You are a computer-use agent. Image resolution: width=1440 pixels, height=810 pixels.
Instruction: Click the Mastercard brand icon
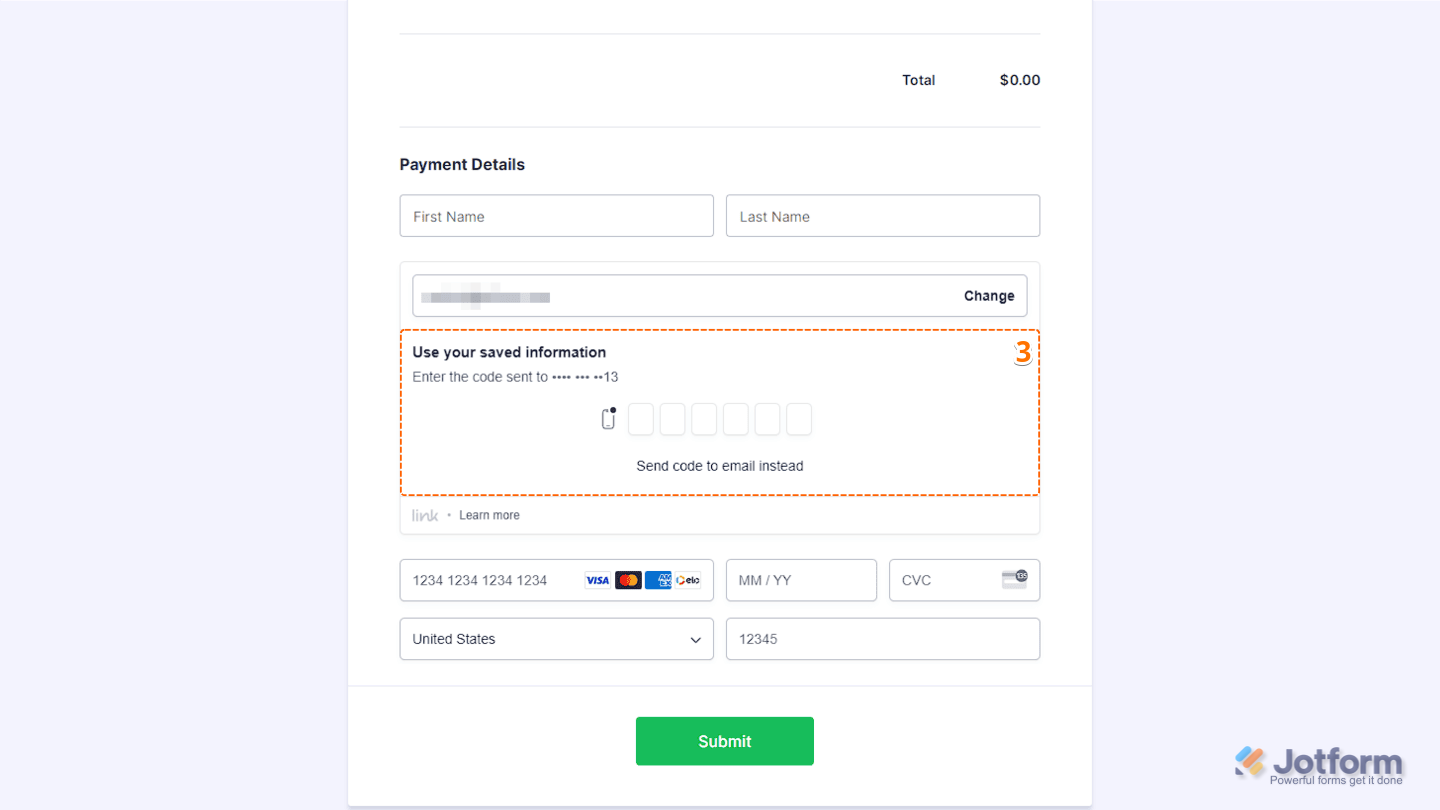(627, 580)
